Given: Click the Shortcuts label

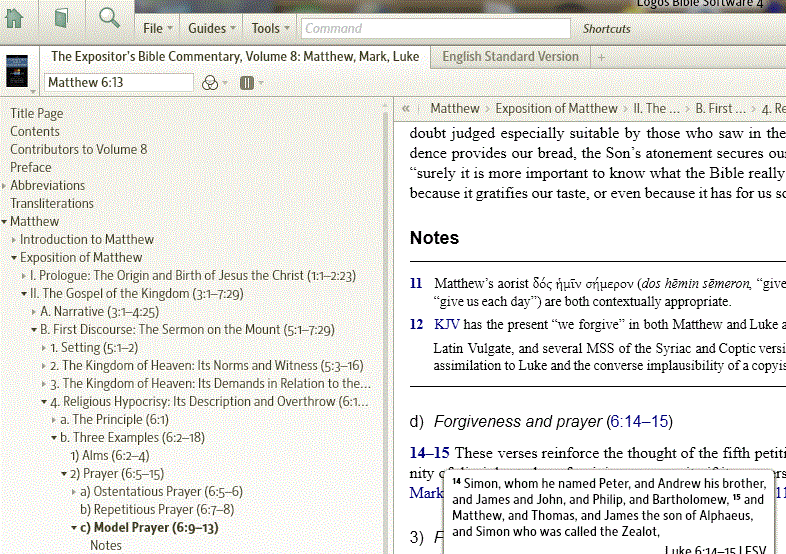Looking at the screenshot, I should coord(607,29).
